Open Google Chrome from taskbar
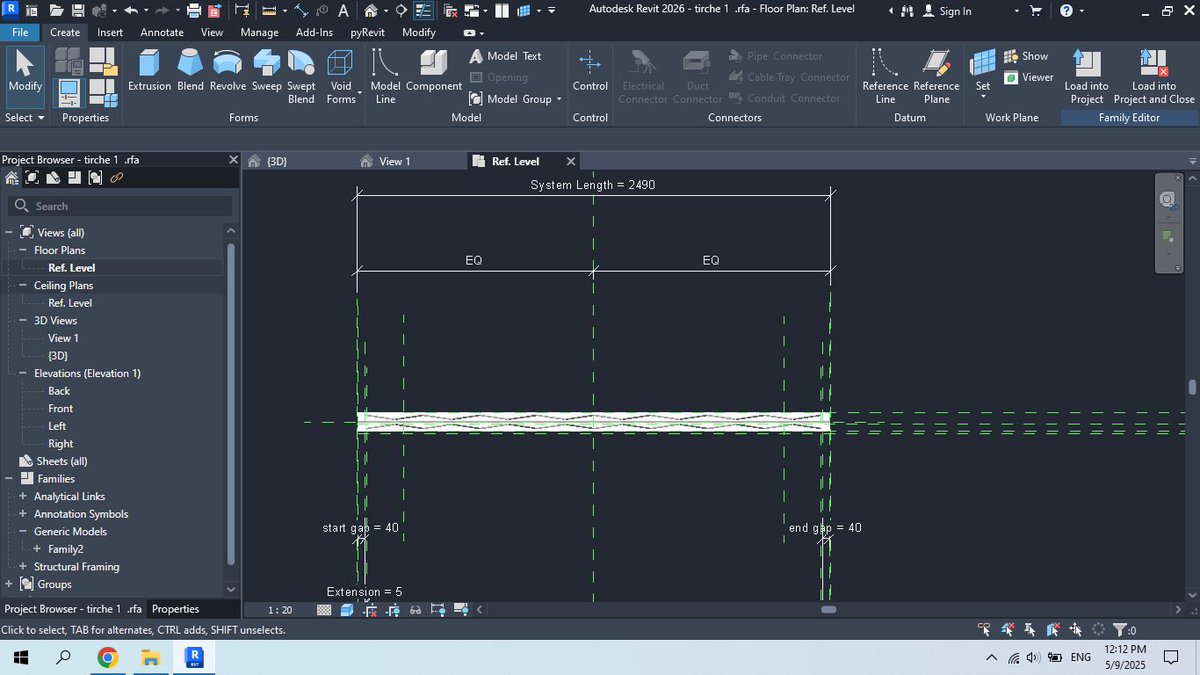 click(x=107, y=658)
